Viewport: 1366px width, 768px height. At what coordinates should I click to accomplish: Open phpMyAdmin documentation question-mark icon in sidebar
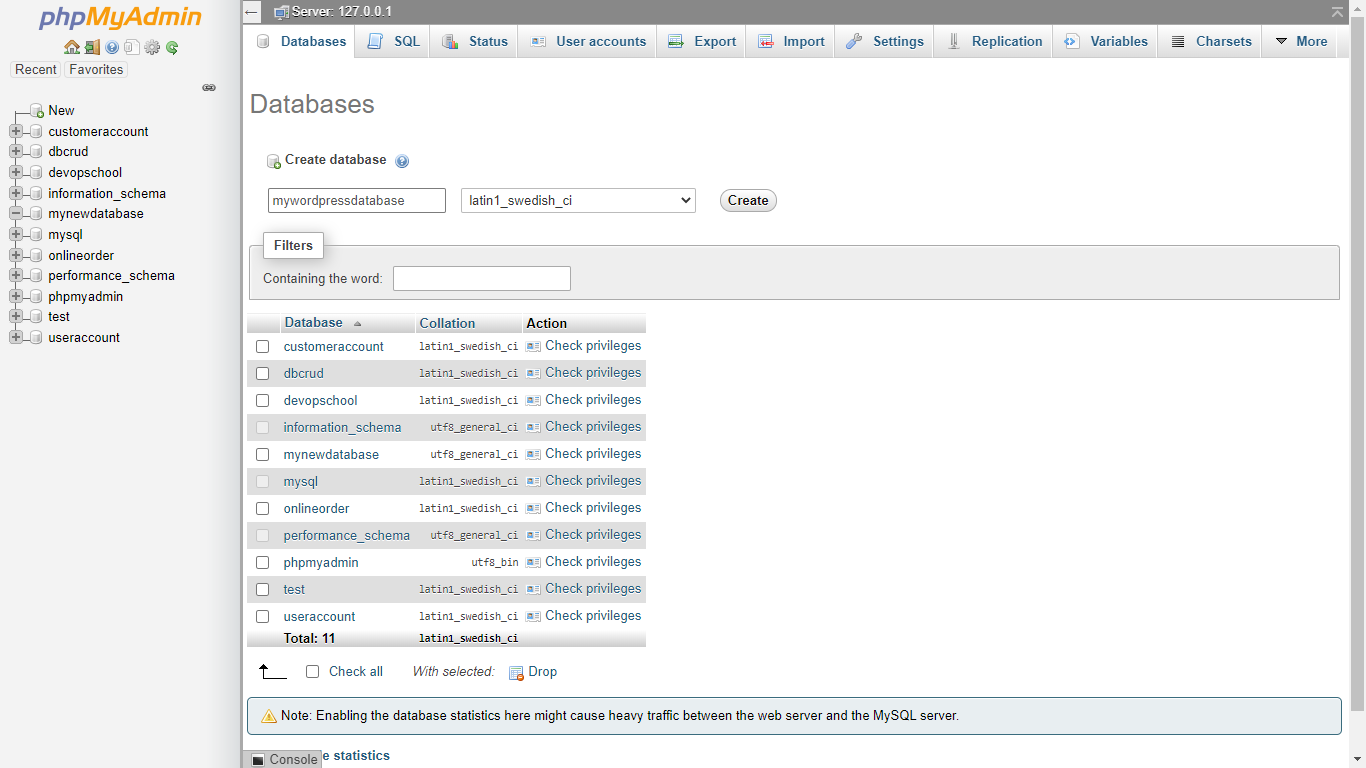point(112,47)
